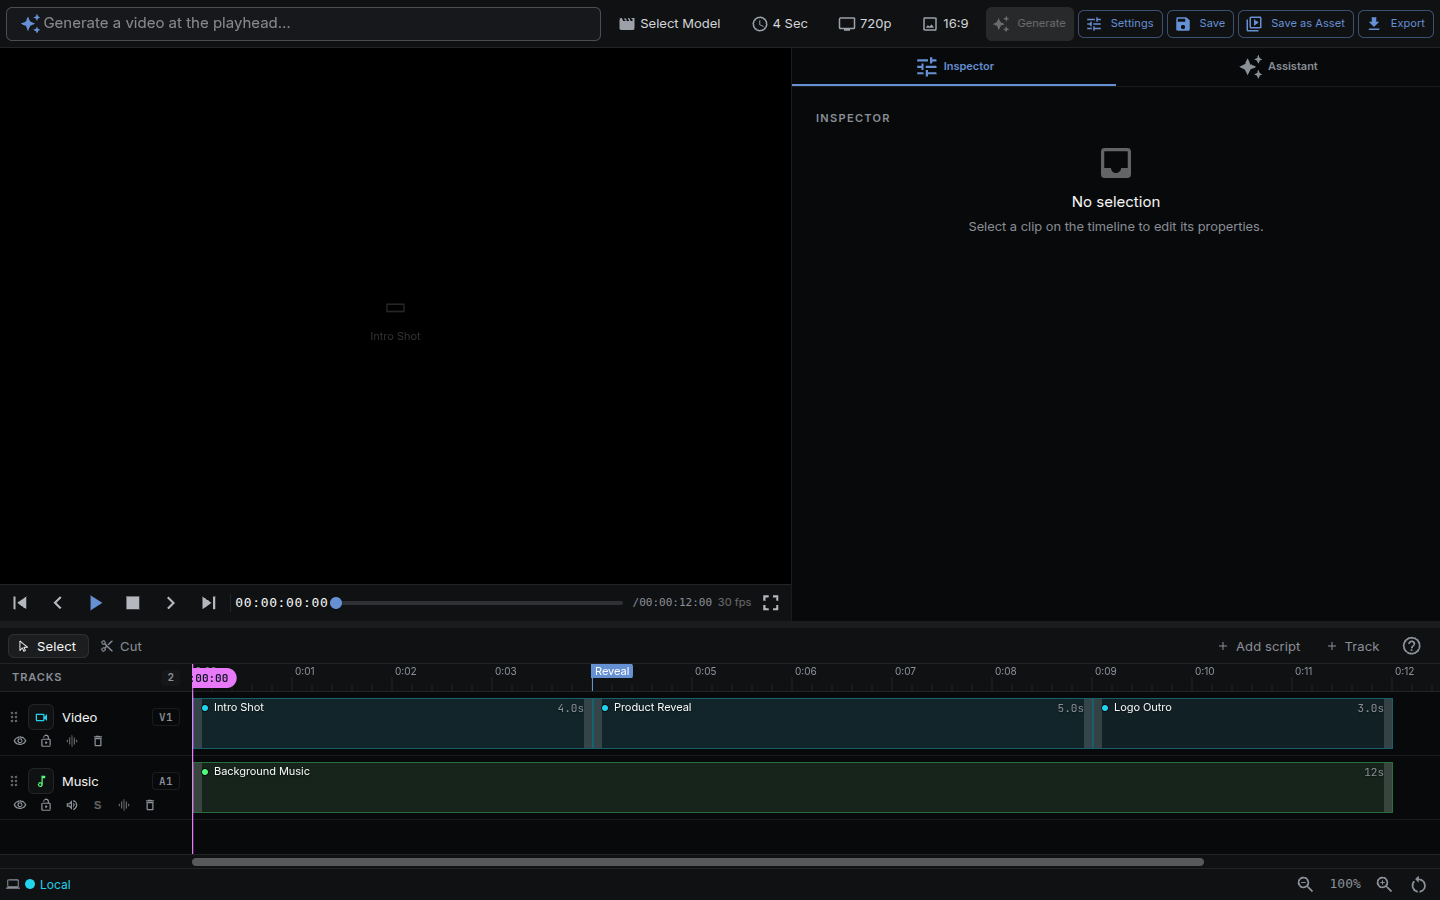Solo the Music track
Image resolution: width=1440 pixels, height=900 pixels.
tap(98, 805)
